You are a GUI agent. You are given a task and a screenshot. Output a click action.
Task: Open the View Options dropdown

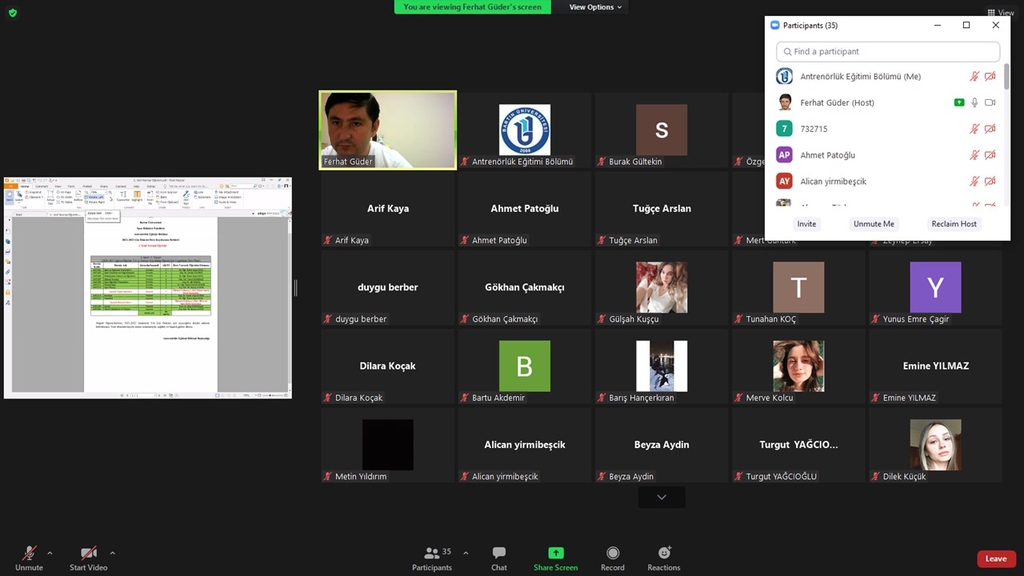pyautogui.click(x=595, y=7)
